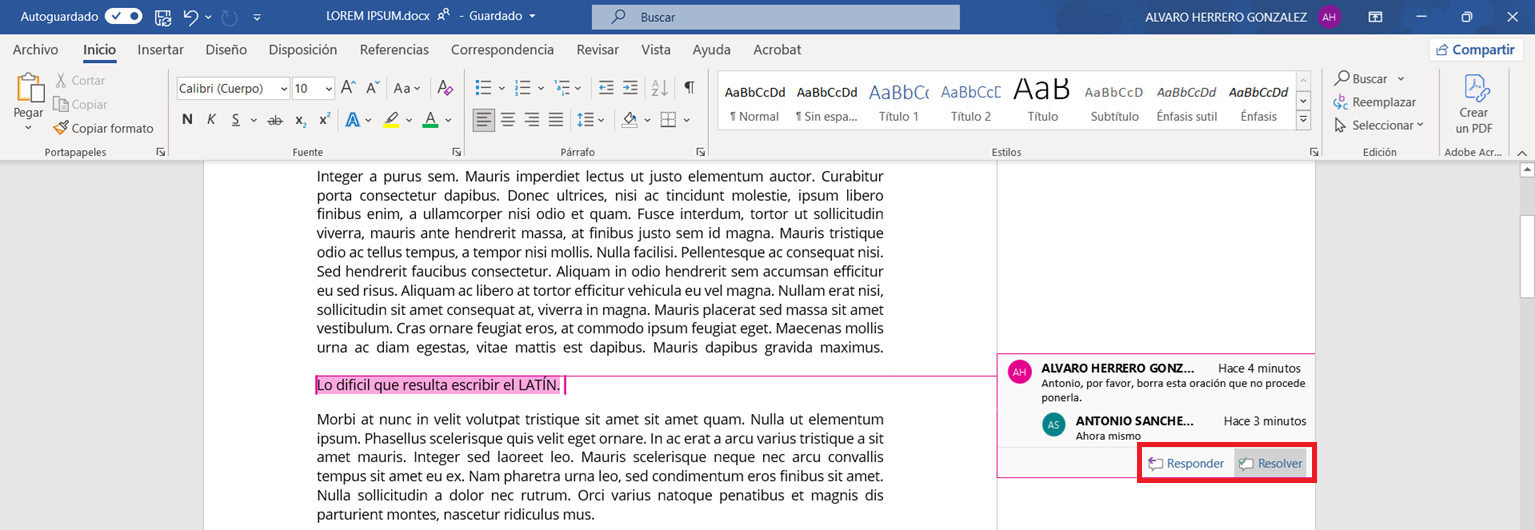Expand the Pegar options arrow

click(28, 128)
